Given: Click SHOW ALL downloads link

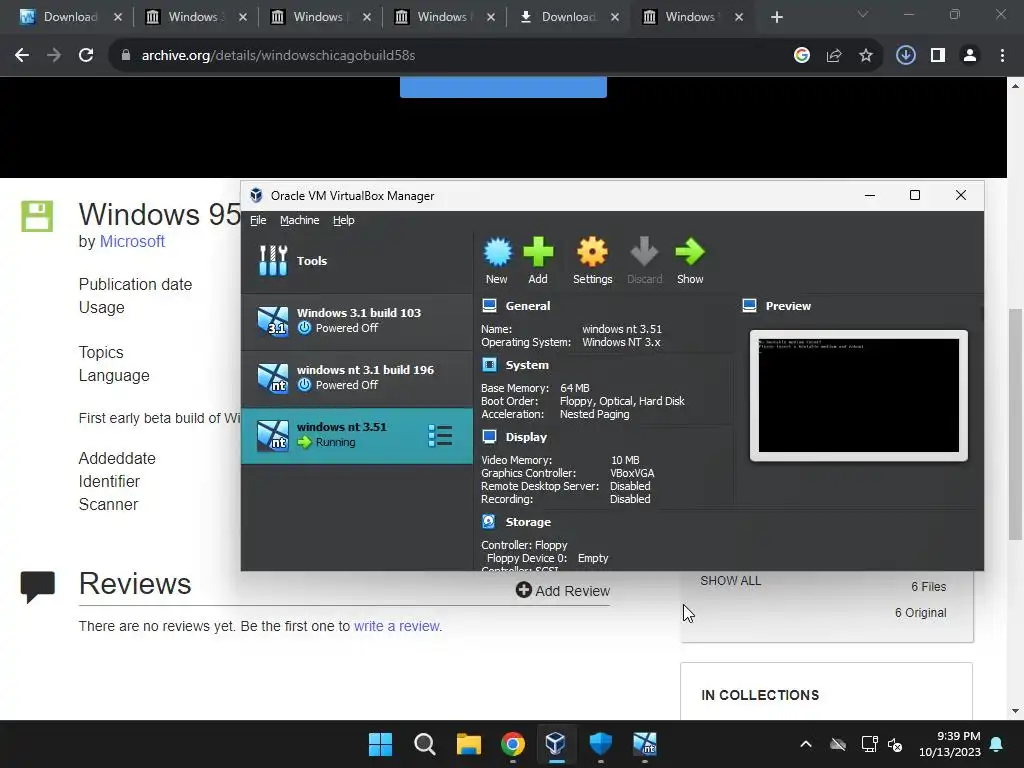Looking at the screenshot, I should [x=730, y=581].
